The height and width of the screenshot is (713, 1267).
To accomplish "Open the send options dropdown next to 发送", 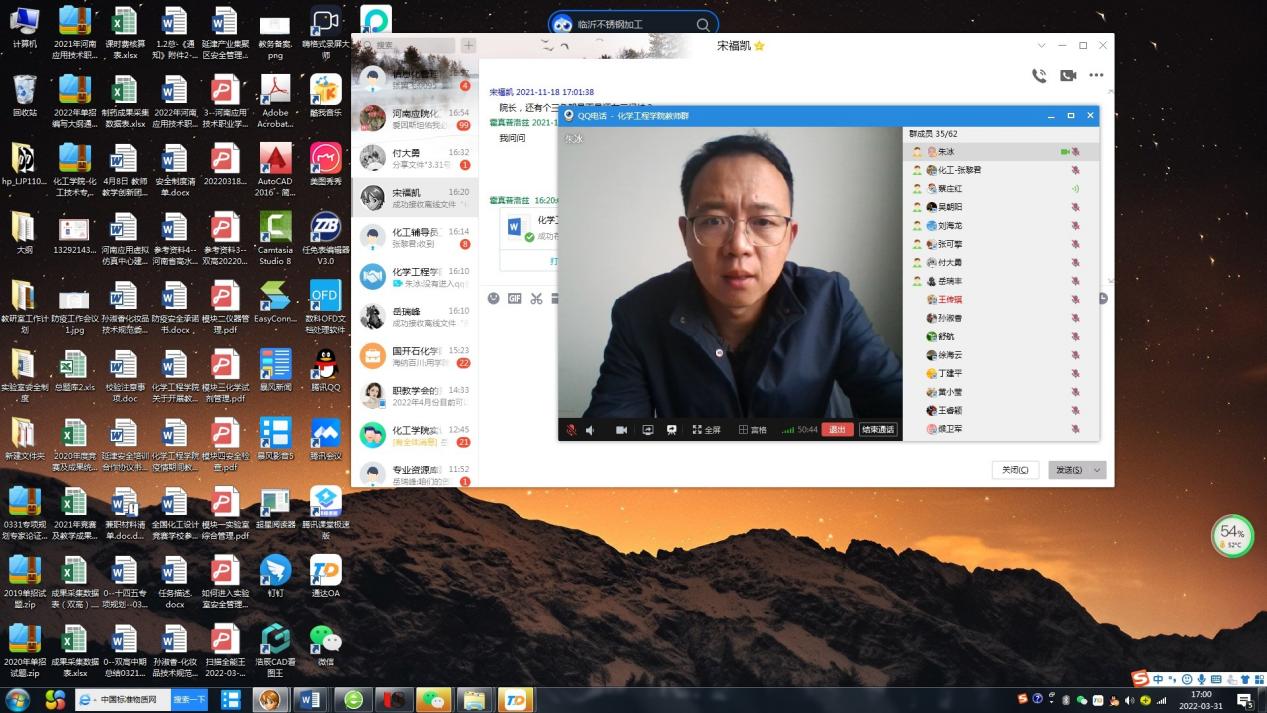I will pyautogui.click(x=1095, y=470).
